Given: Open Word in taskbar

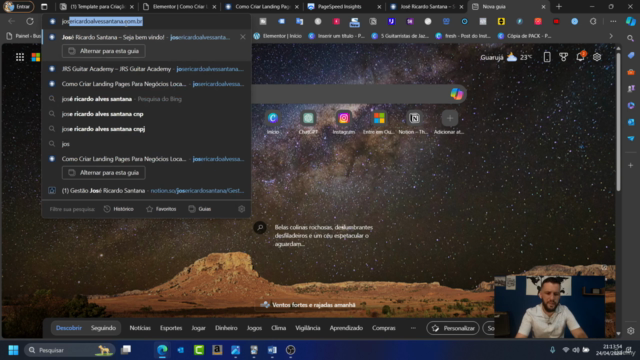Looking at the screenshot, I should point(272,350).
